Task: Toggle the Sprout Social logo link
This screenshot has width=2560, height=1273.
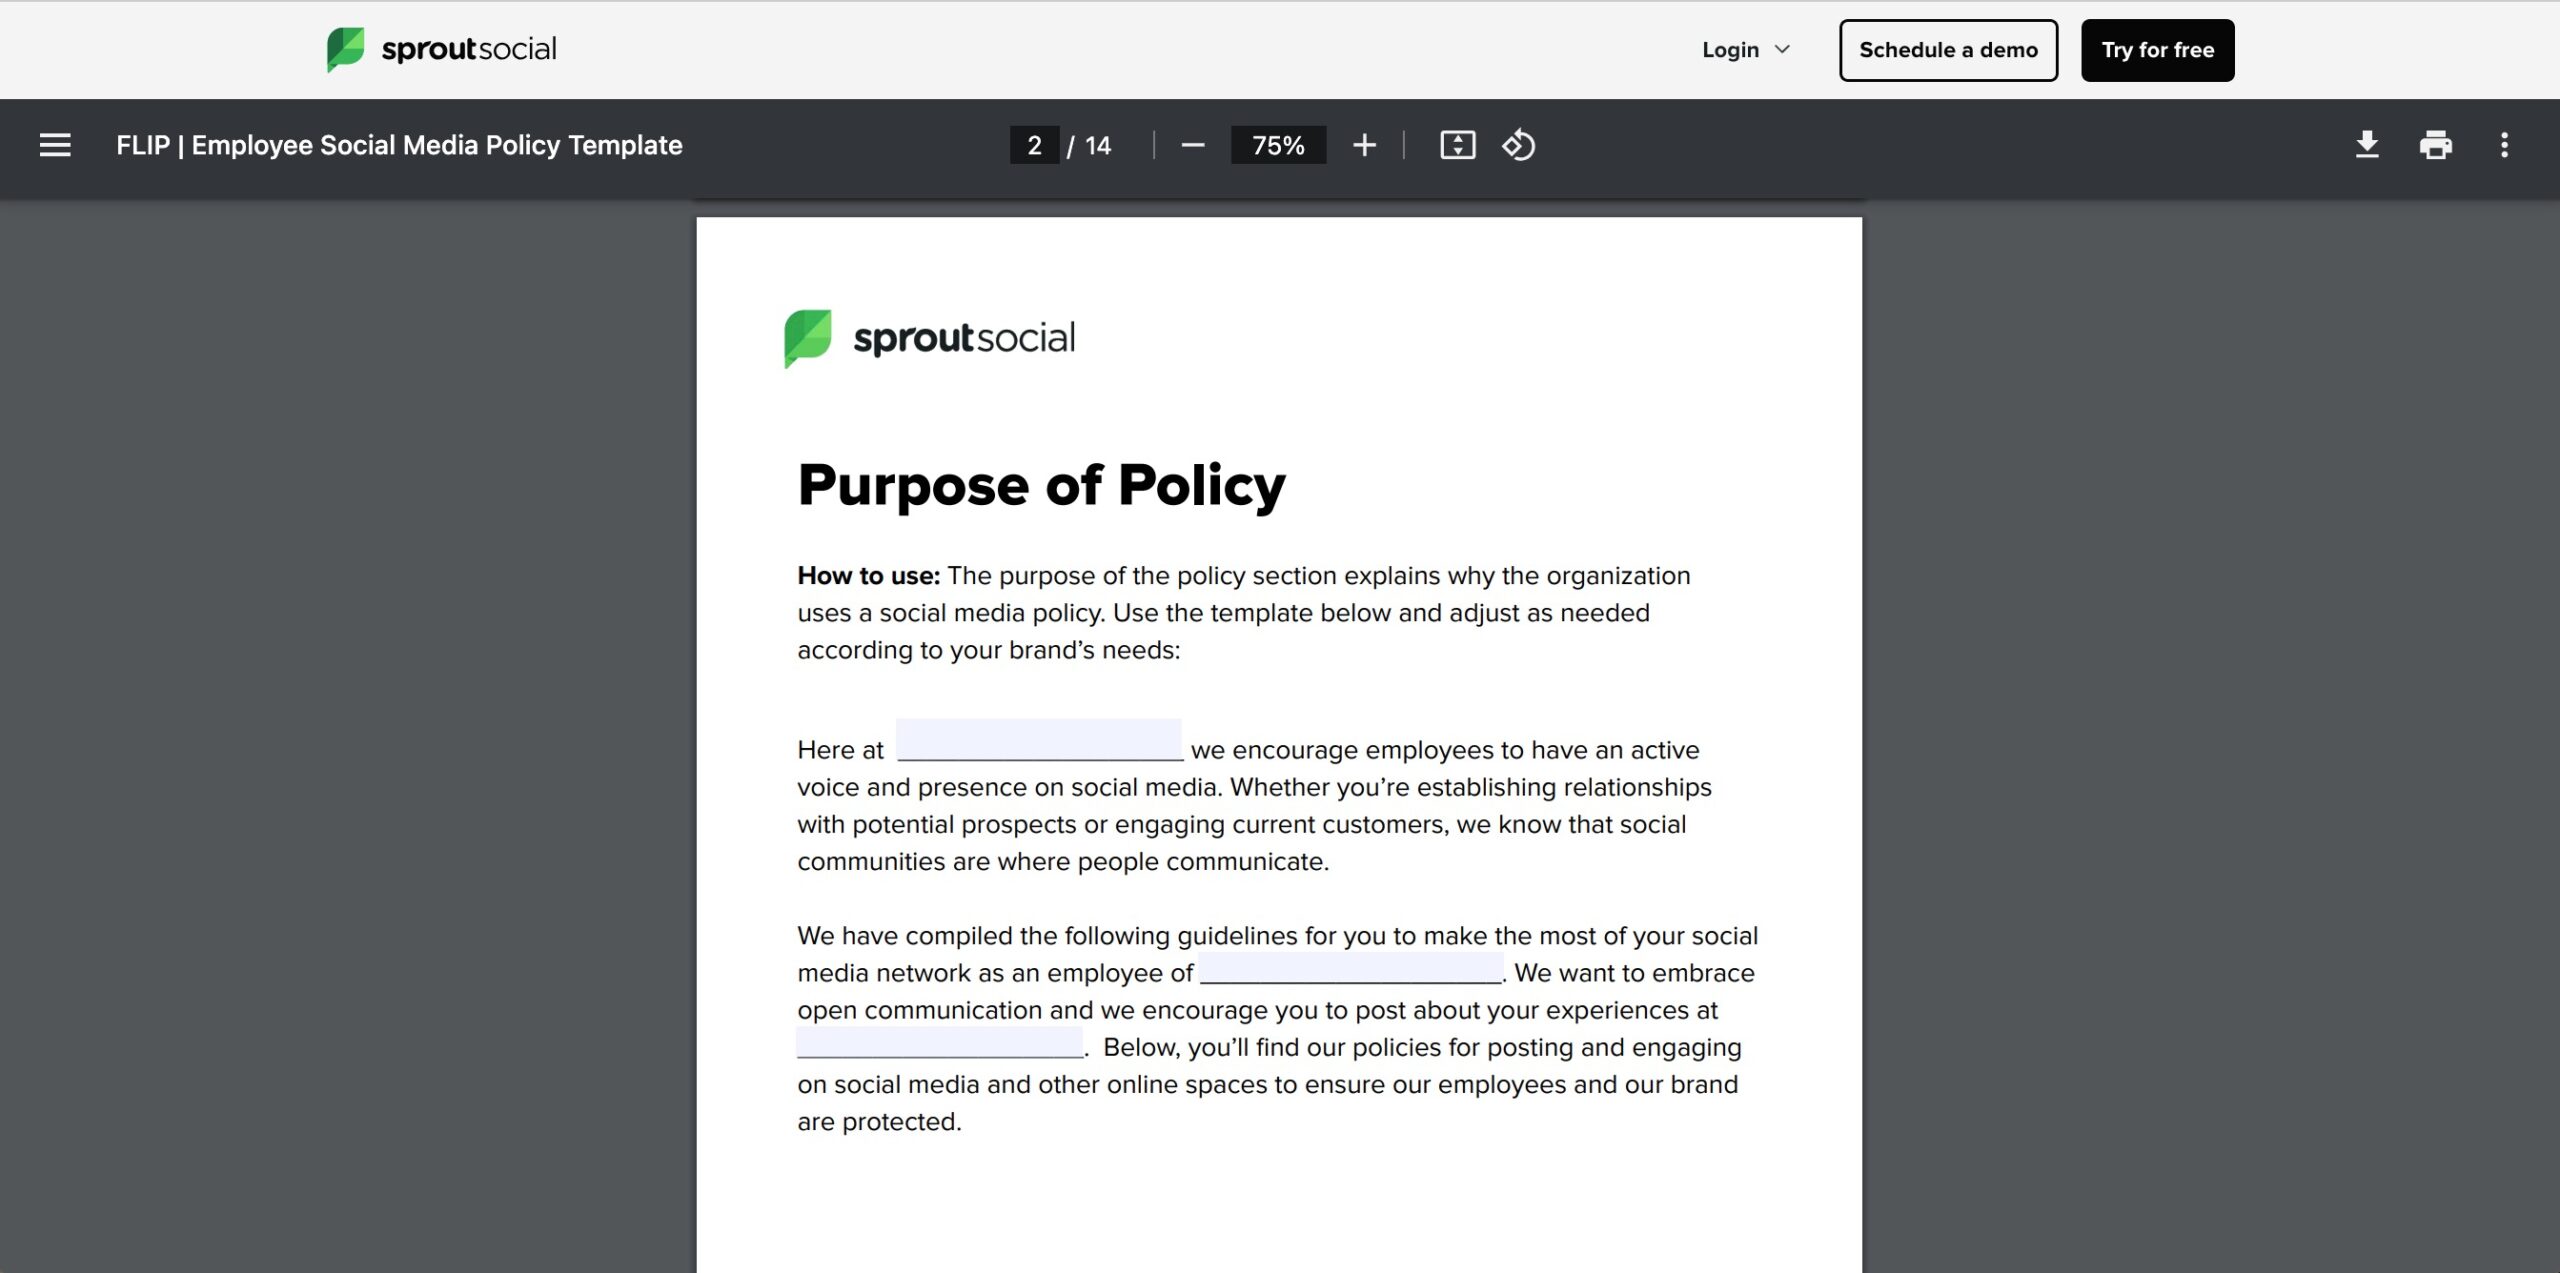Action: pyautogui.click(x=439, y=49)
